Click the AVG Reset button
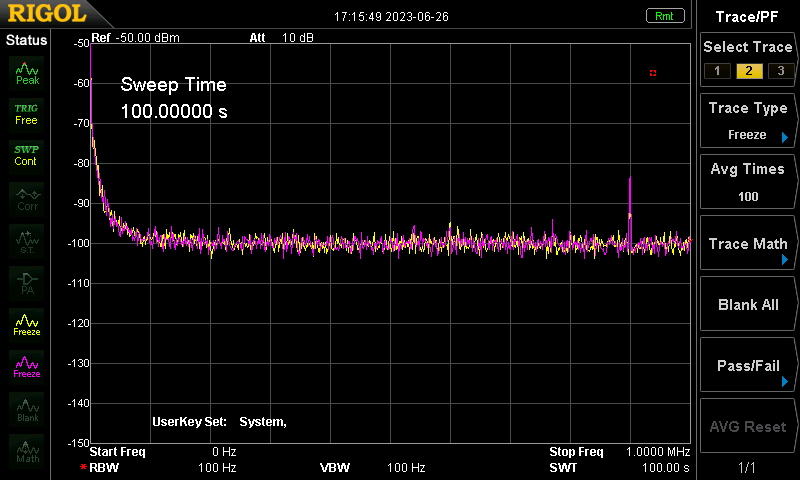The image size is (800, 480). (x=747, y=426)
